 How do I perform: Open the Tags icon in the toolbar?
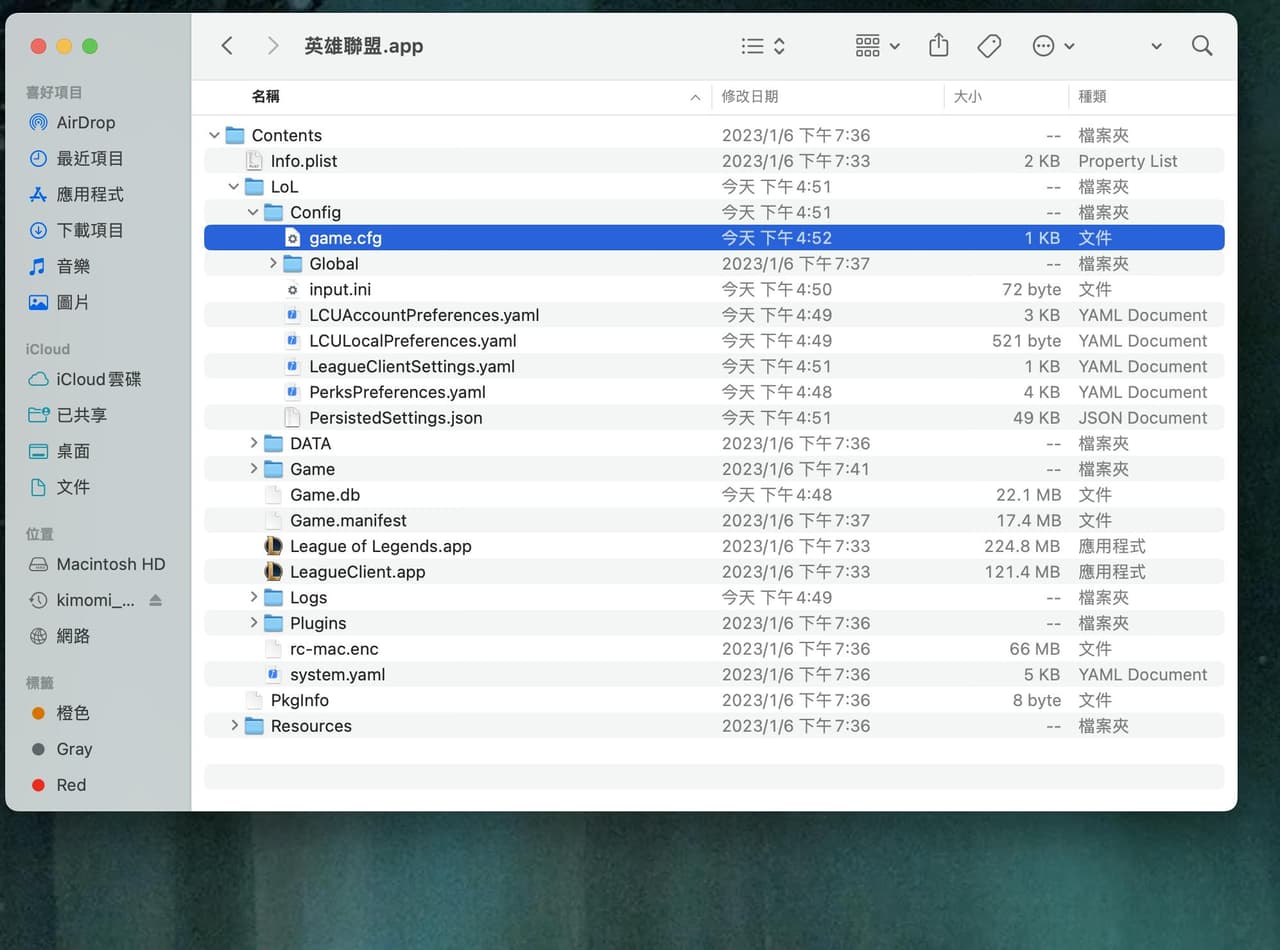(x=989, y=46)
